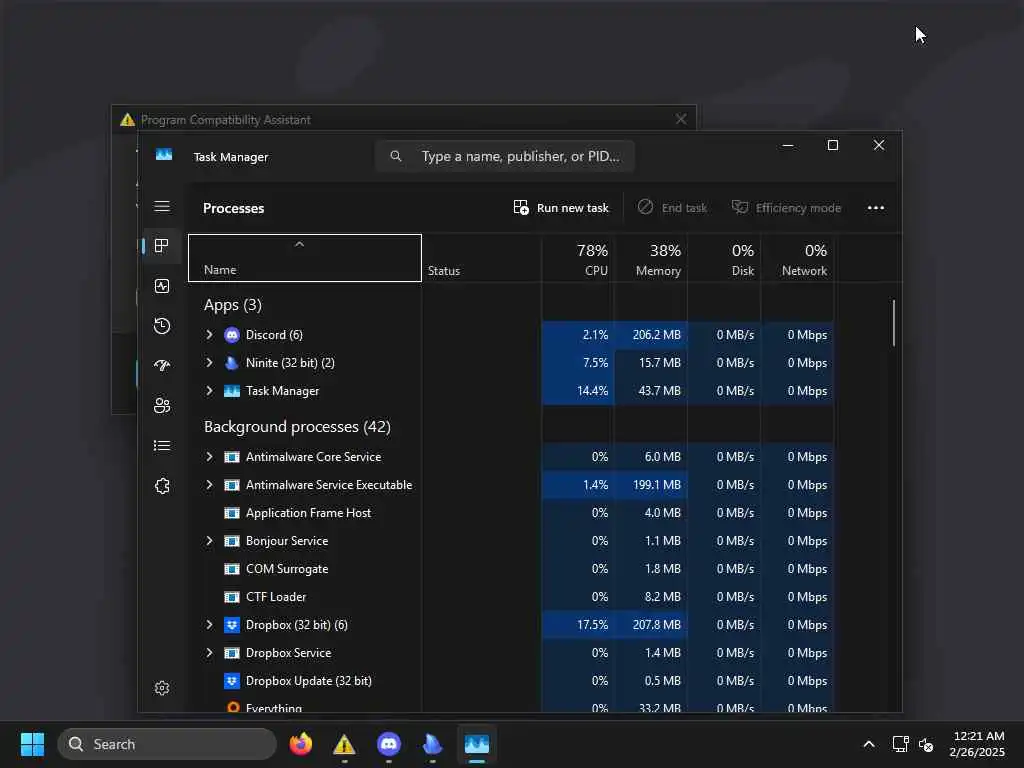Click the Ninite process icon
This screenshot has height=768, width=1024.
pyautogui.click(x=232, y=363)
